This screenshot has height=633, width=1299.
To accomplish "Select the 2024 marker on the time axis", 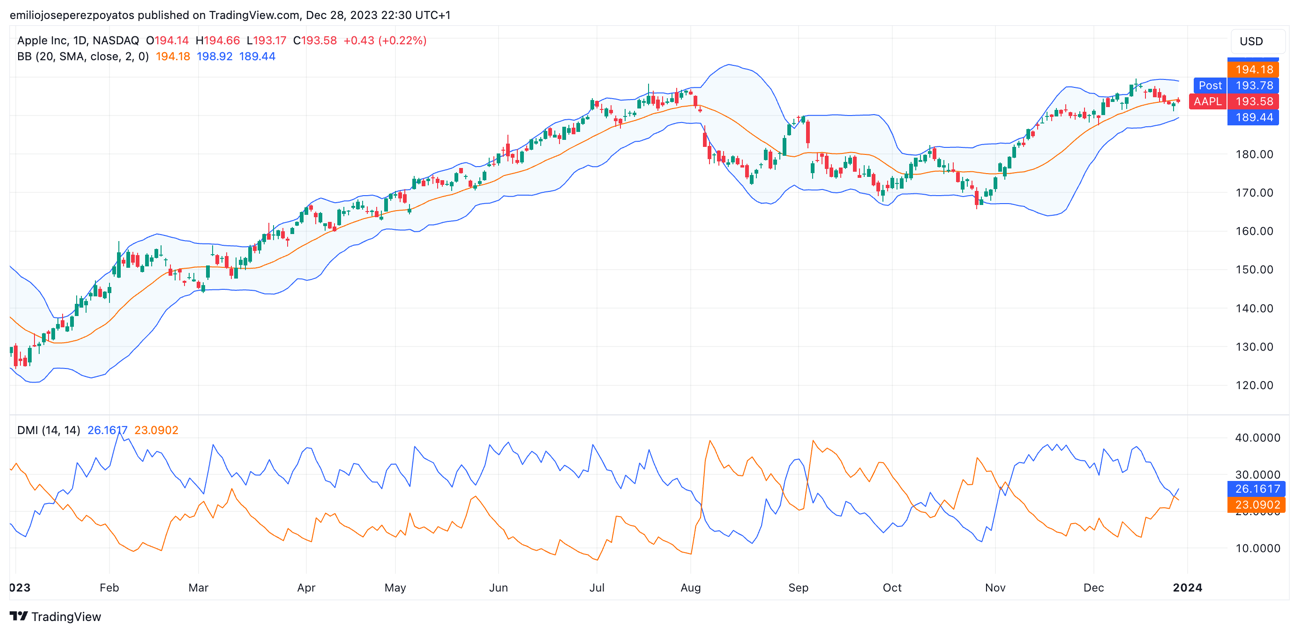I will coord(1187,588).
